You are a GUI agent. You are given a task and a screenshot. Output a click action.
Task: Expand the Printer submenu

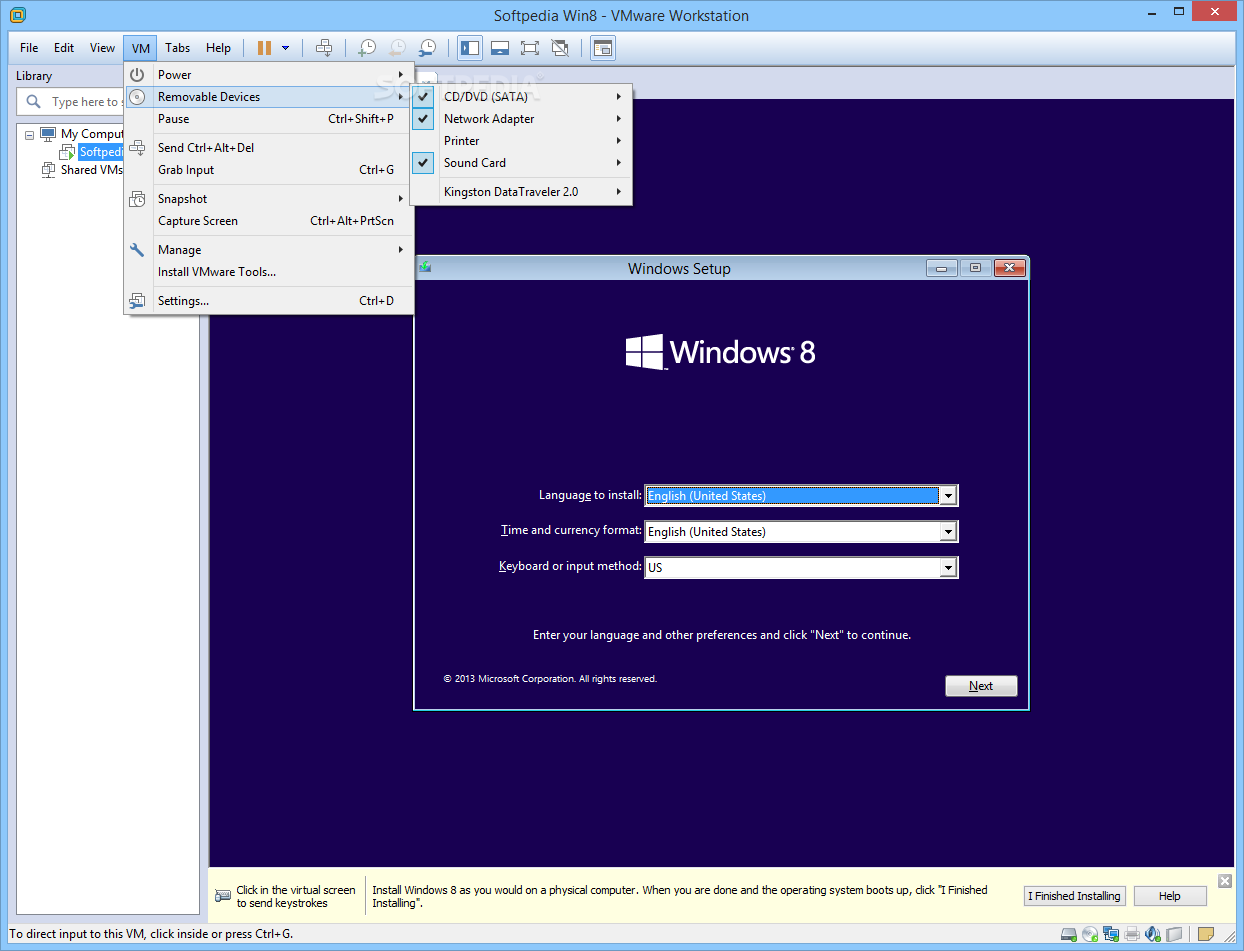[x=521, y=141]
